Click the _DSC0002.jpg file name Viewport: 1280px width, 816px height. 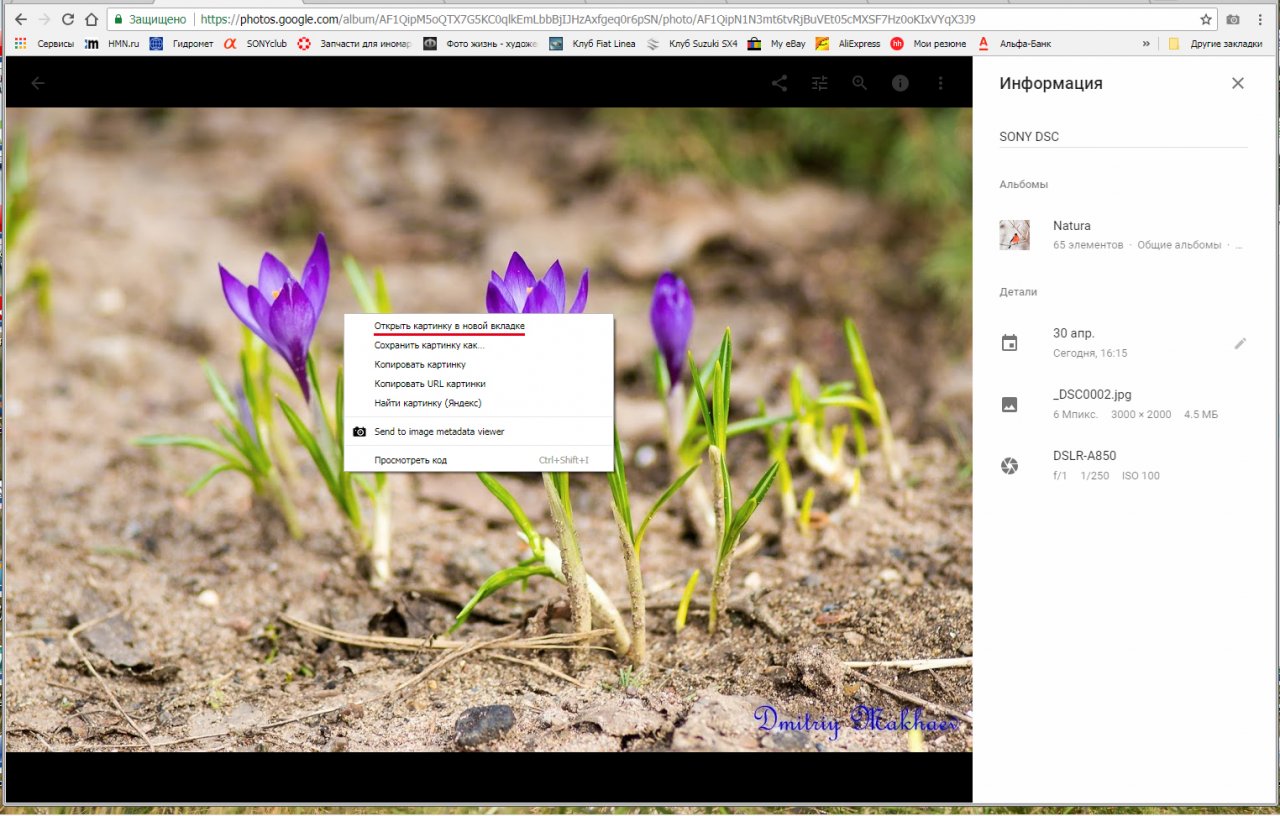(x=1092, y=395)
